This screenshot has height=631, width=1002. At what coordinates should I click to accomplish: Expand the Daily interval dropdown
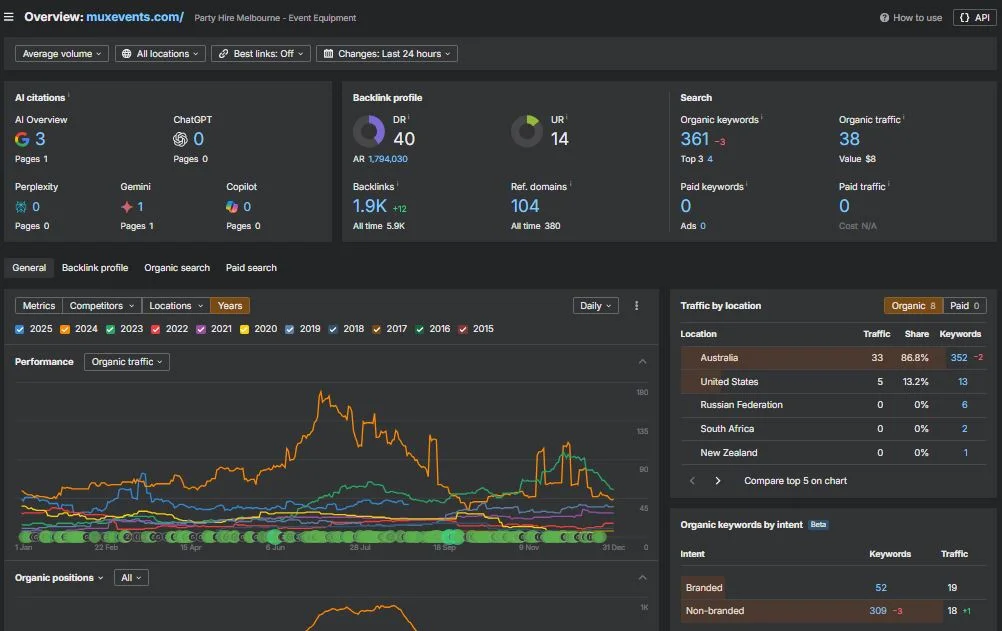[596, 306]
